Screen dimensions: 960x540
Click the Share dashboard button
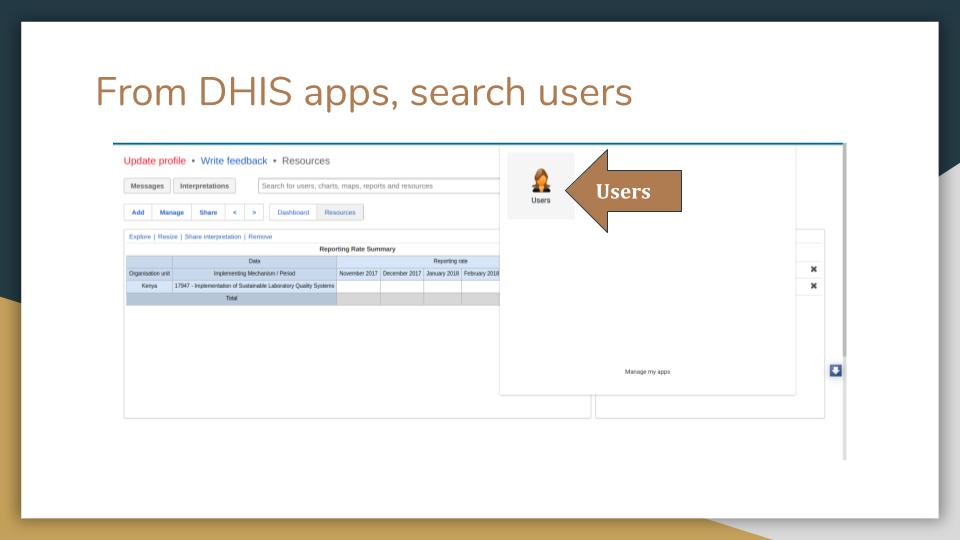coord(208,212)
